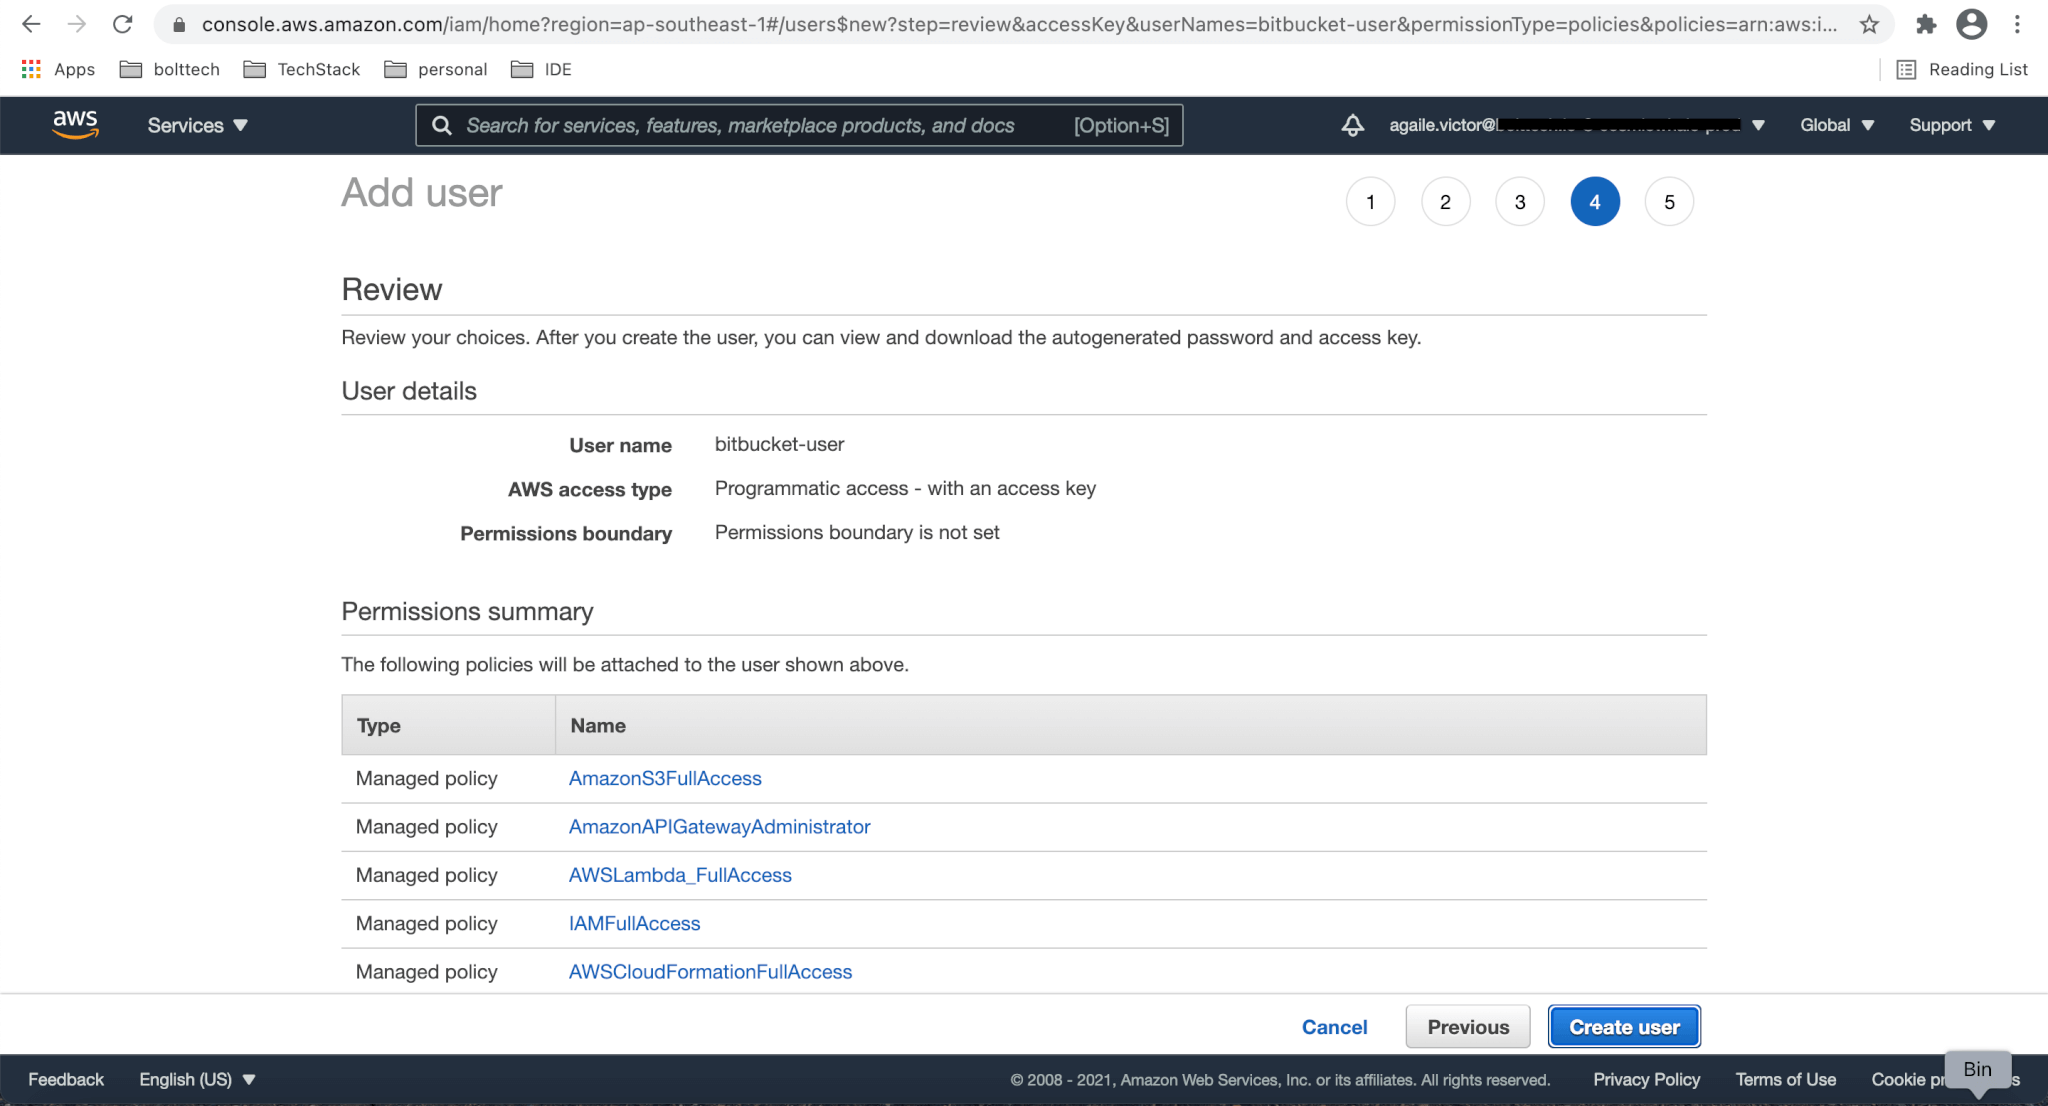
Task: Jump to wizard step 3 circle
Action: coord(1519,202)
